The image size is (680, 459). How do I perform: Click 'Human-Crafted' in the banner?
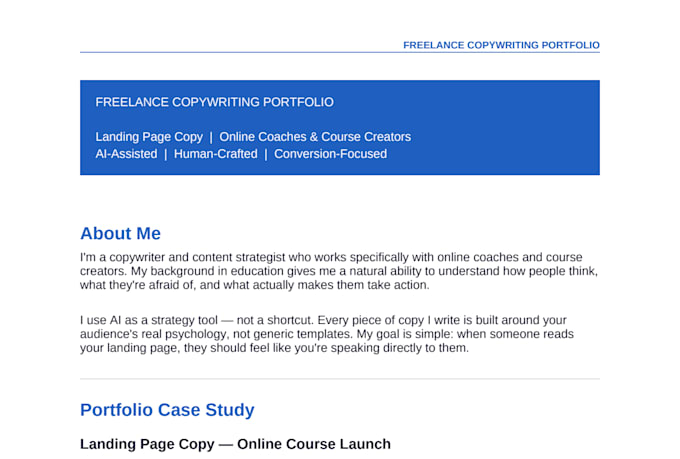tap(216, 154)
